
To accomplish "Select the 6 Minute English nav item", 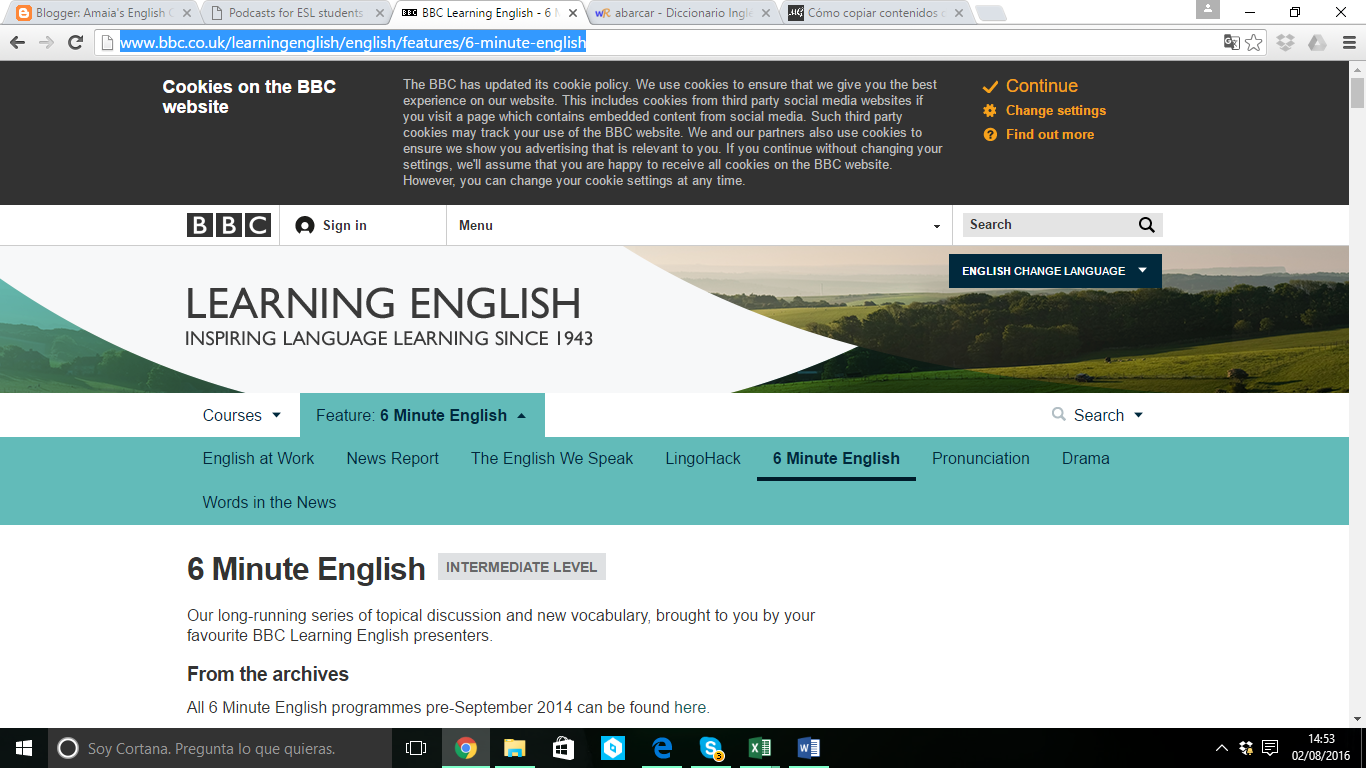I will (836, 458).
